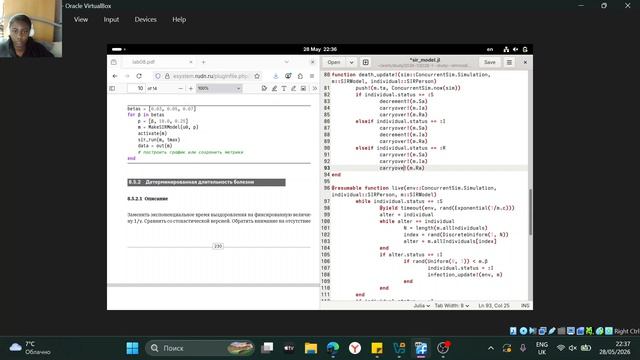Zoom in on the PDF
The height and width of the screenshot is (360, 640).
pos(191,88)
